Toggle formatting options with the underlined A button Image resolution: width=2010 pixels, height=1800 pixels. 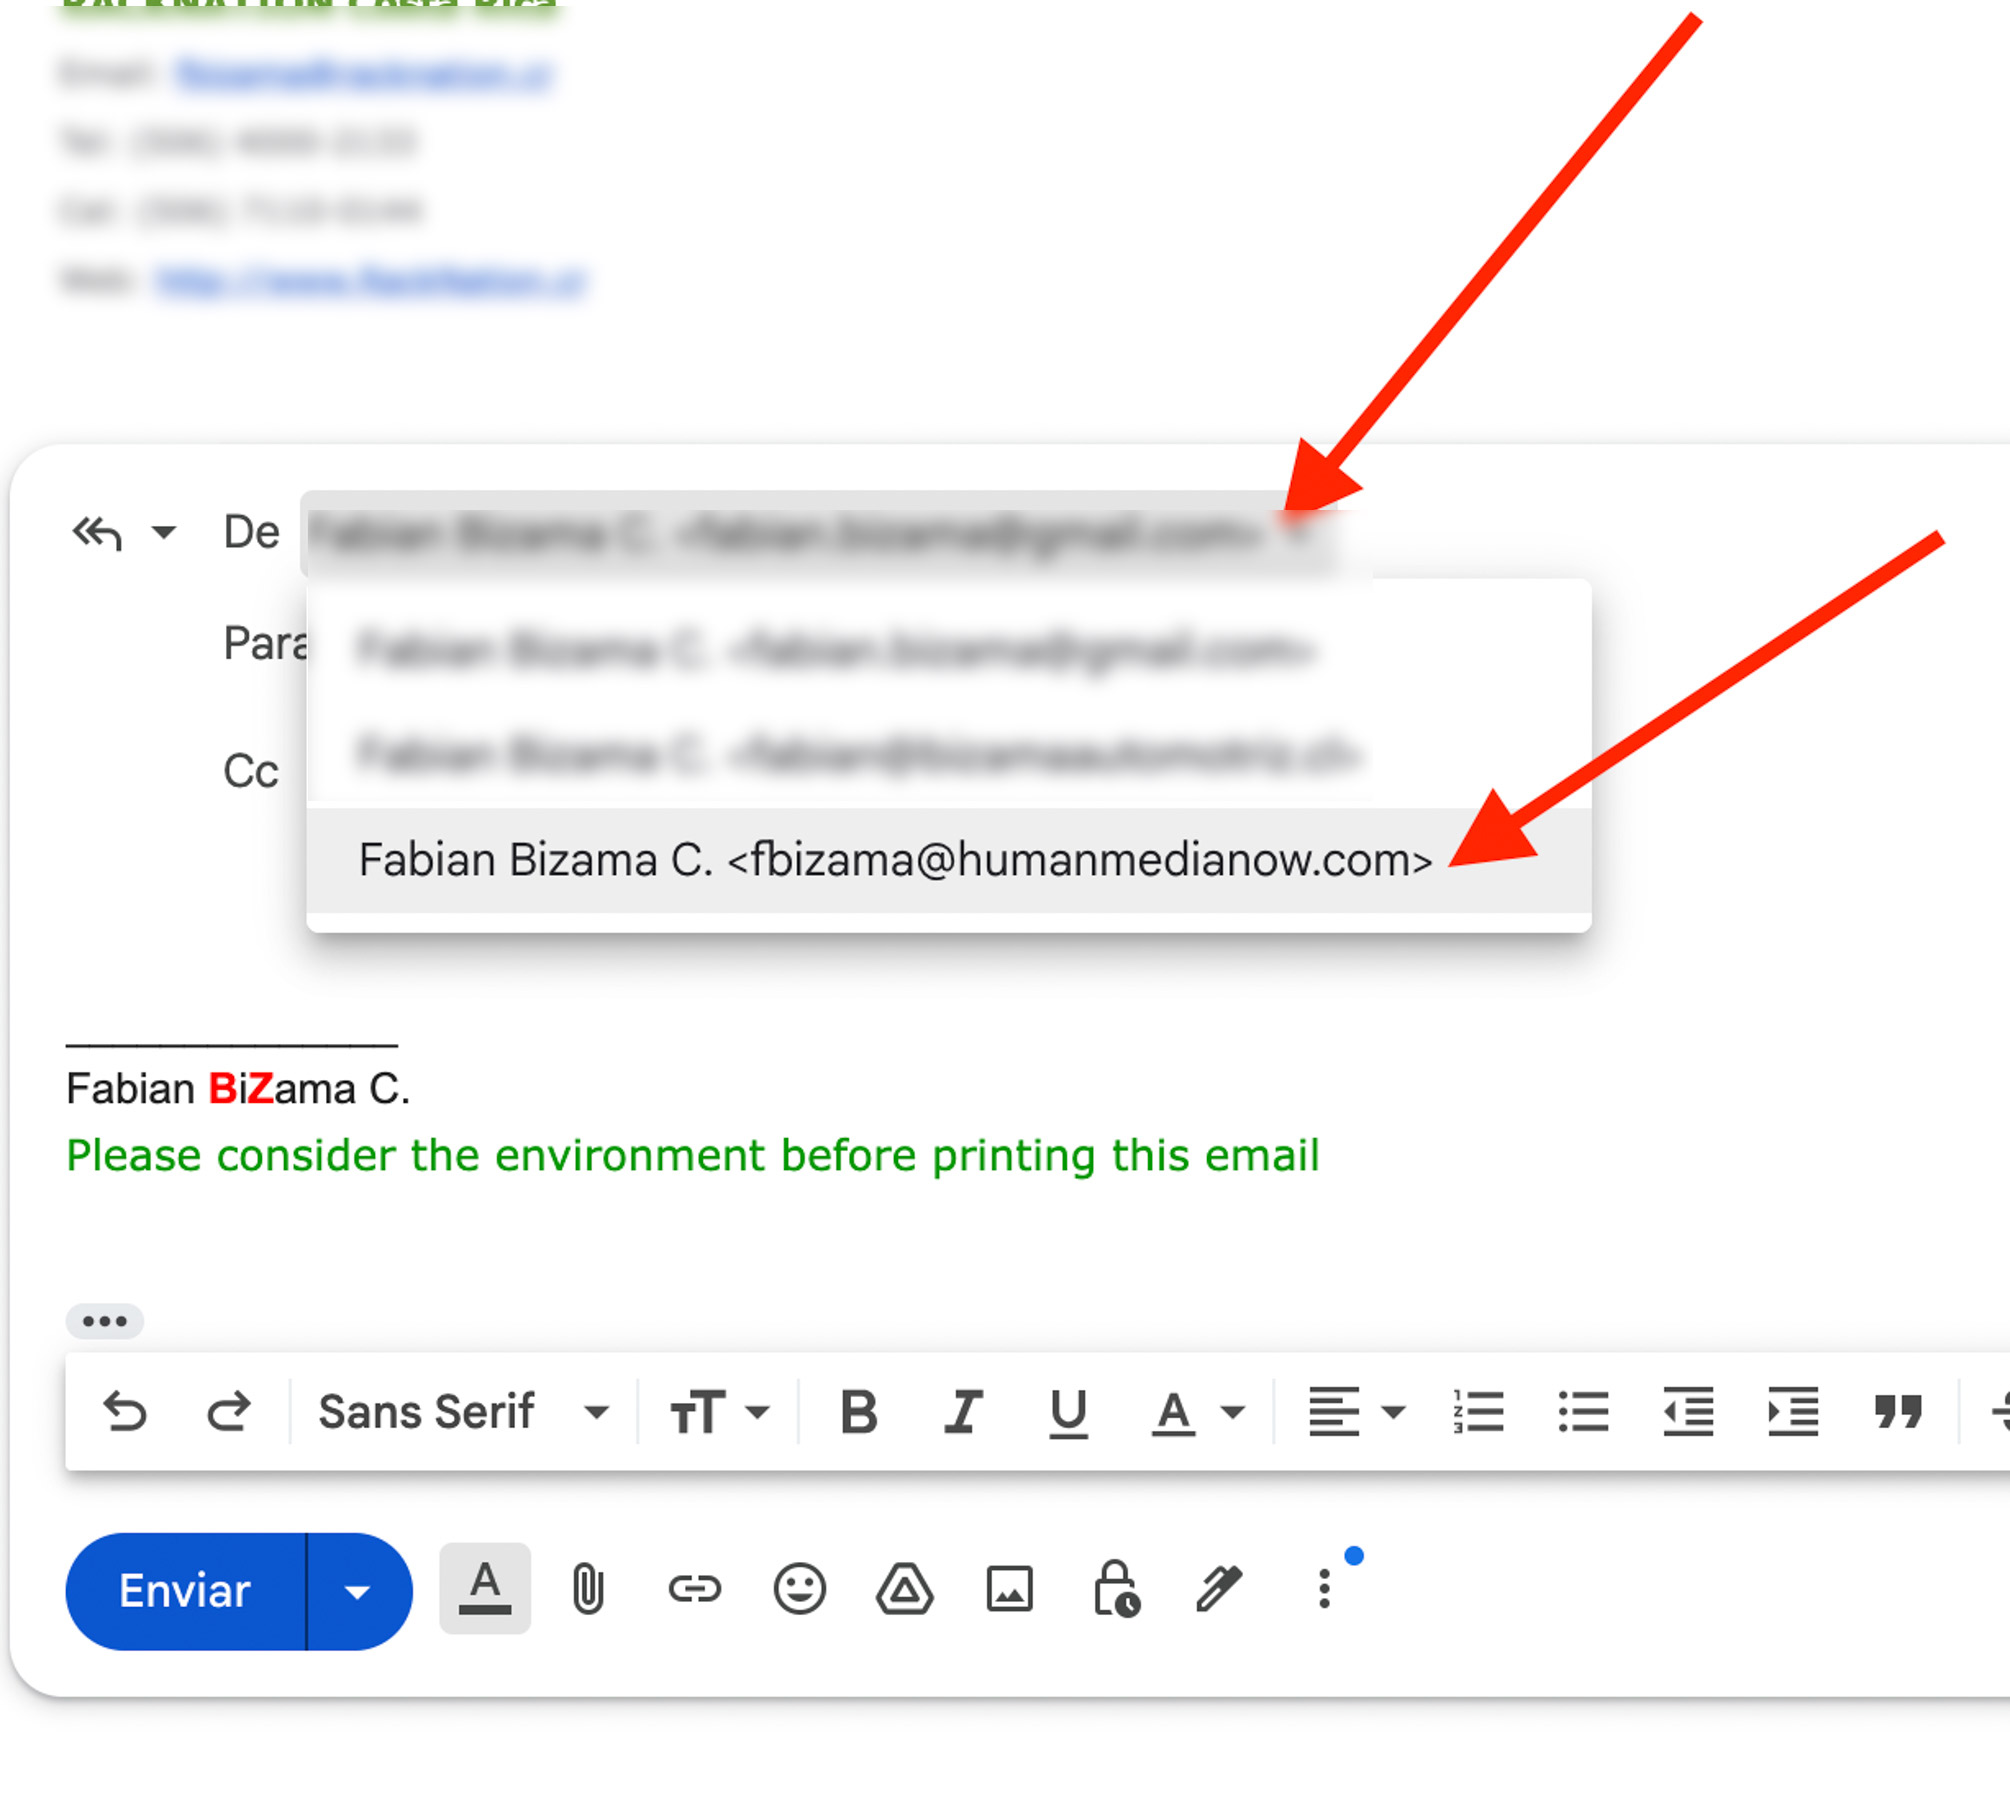click(485, 1588)
